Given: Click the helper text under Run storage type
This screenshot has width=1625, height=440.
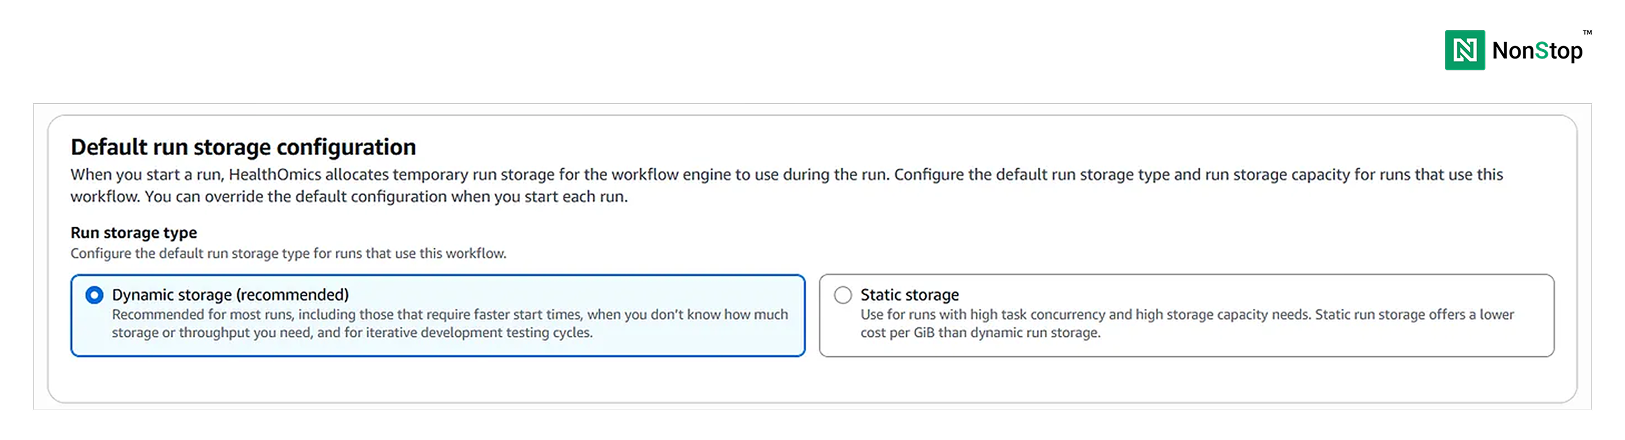Looking at the screenshot, I should tap(288, 254).
